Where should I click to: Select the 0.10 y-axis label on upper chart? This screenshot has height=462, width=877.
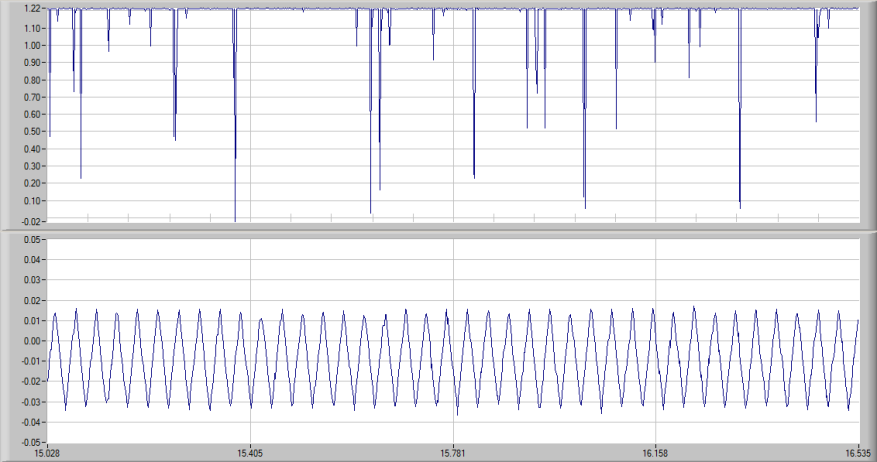(34, 201)
